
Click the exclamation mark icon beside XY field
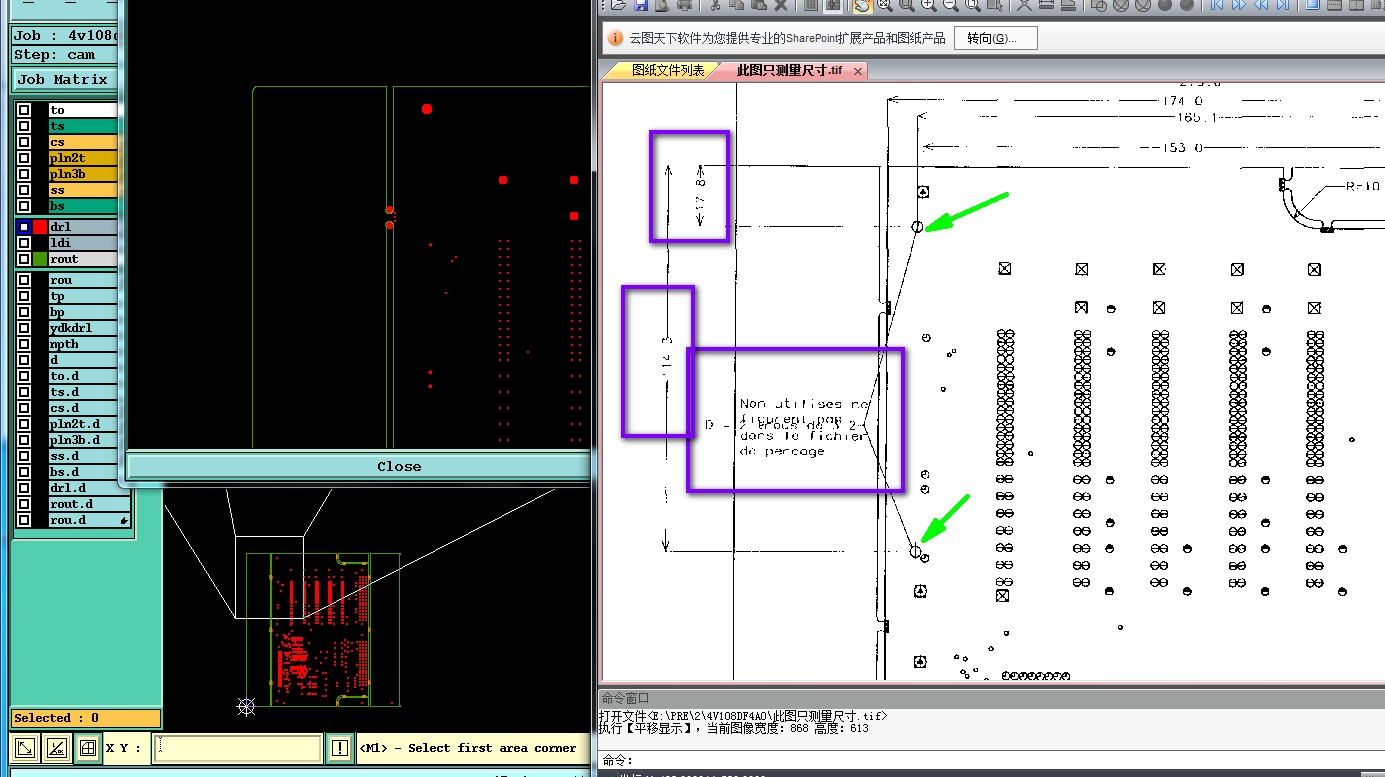pos(340,747)
